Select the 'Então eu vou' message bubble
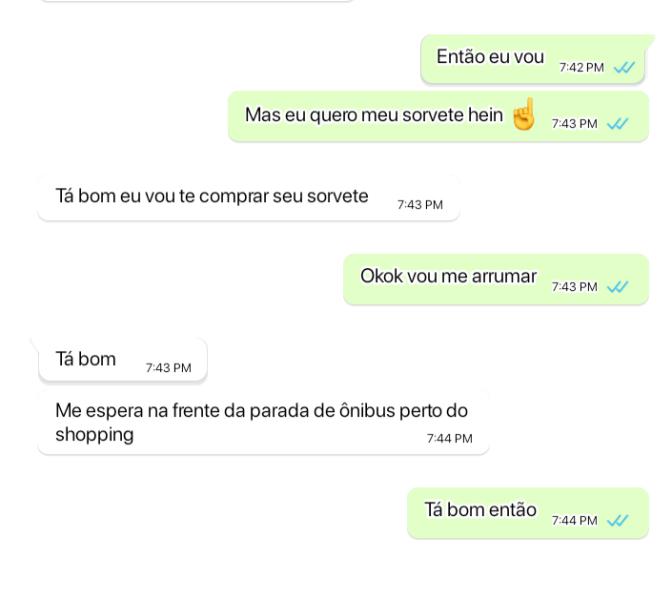Screen dimensions: 672x600 click(x=490, y=58)
